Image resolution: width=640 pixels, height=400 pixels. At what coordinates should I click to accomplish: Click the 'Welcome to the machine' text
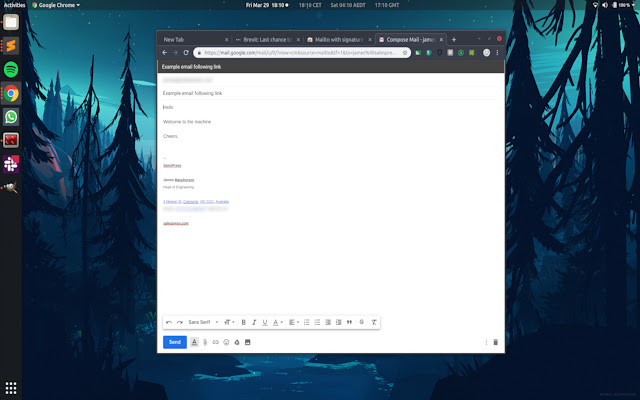[187, 122]
